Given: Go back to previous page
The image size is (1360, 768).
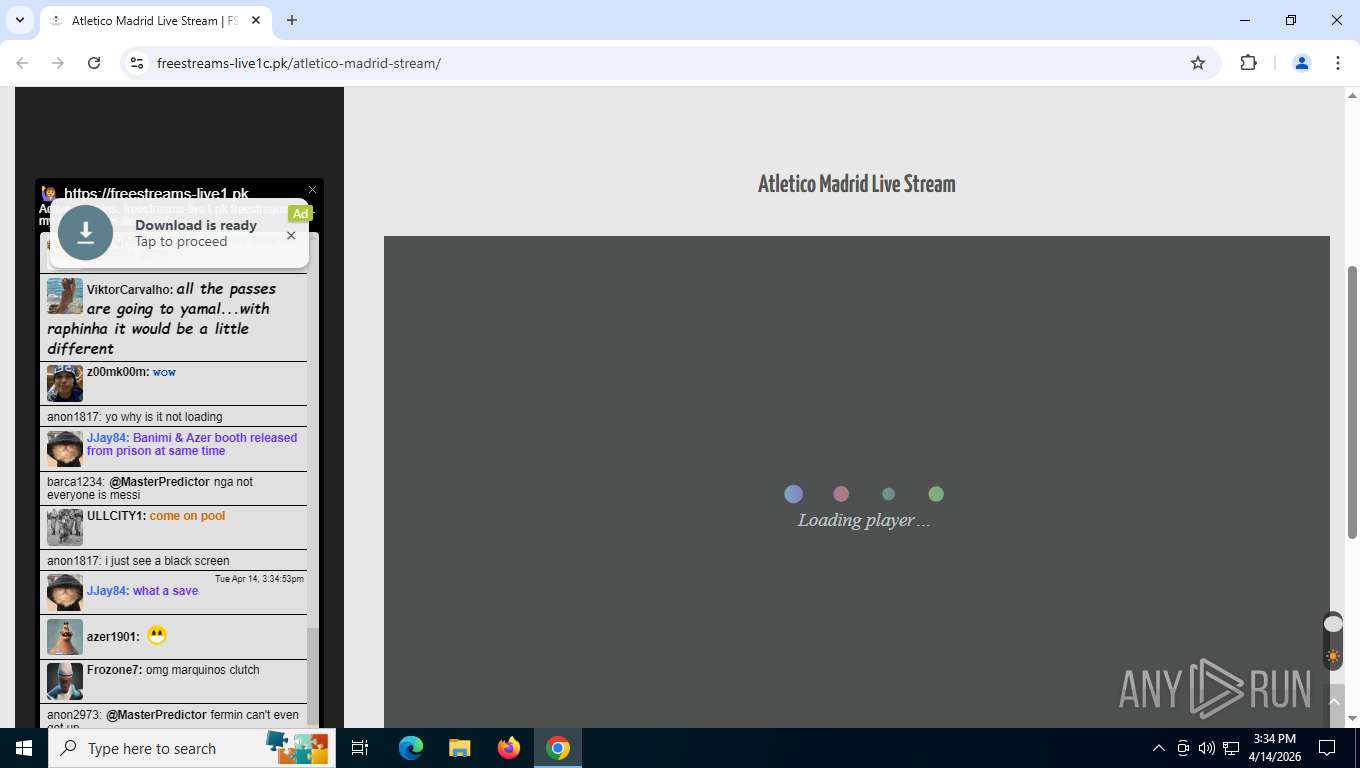Looking at the screenshot, I should [x=22, y=63].
